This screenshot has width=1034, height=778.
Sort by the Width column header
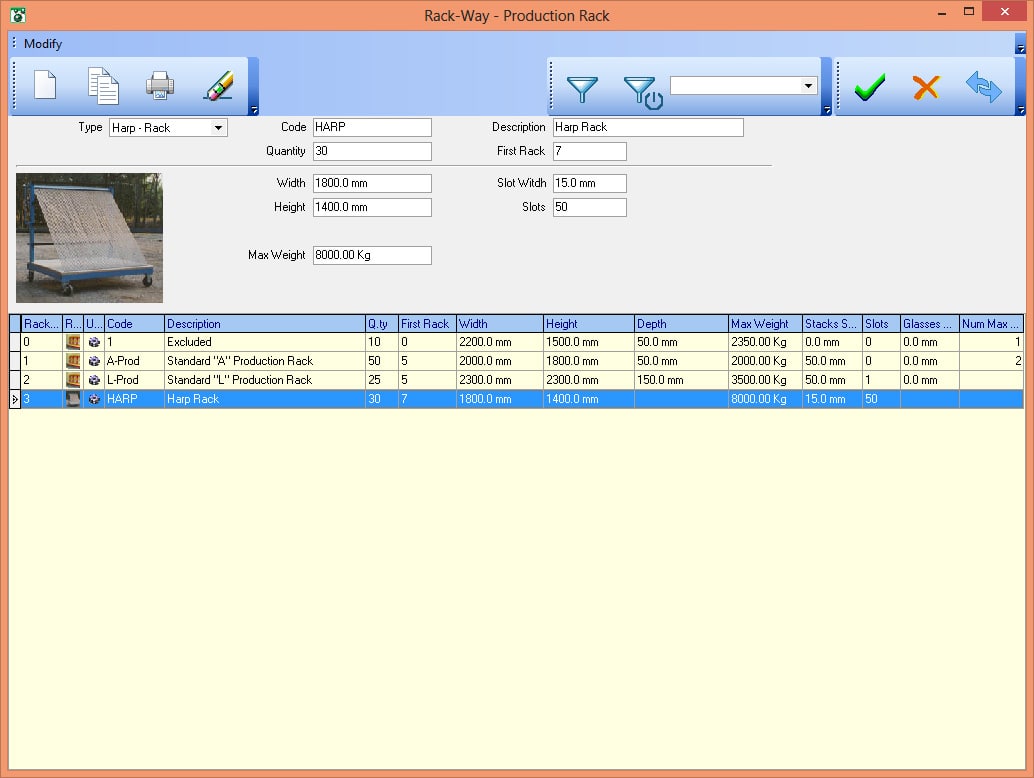(x=499, y=324)
